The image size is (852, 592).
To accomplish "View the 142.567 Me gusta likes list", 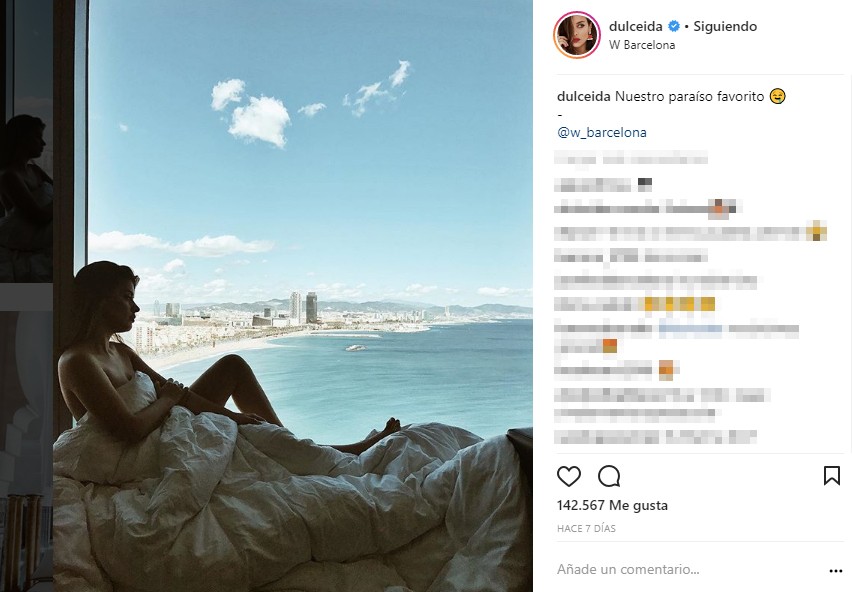I will pos(612,506).
